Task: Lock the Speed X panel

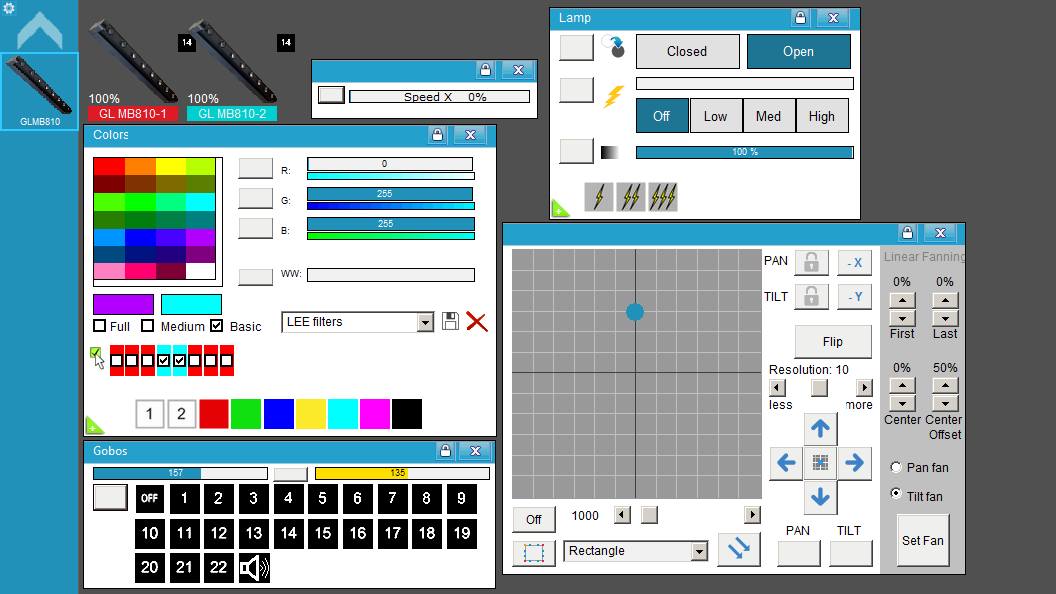Action: click(x=486, y=70)
